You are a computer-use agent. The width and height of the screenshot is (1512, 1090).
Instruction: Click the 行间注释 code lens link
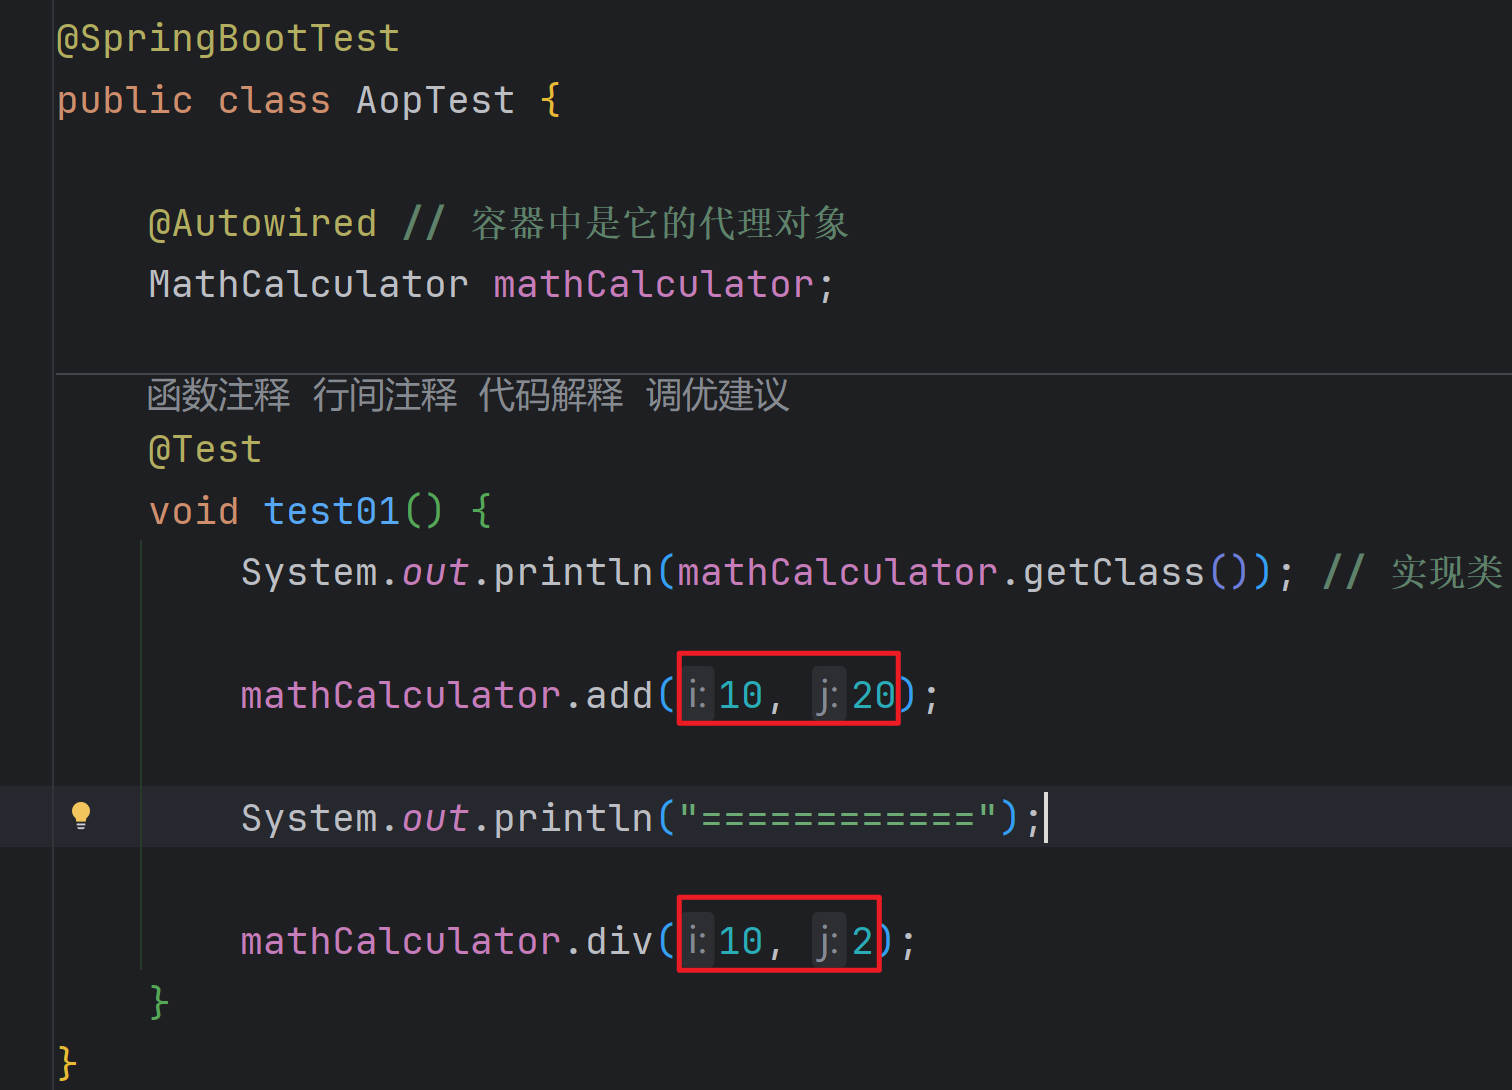coord(384,395)
